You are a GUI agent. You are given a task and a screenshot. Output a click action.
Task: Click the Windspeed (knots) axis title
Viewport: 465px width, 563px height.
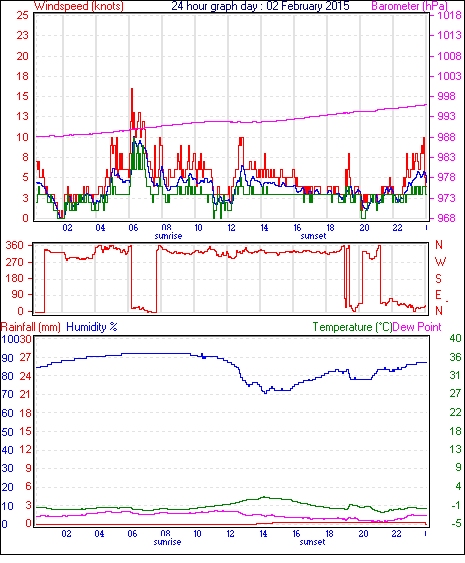point(79,6)
